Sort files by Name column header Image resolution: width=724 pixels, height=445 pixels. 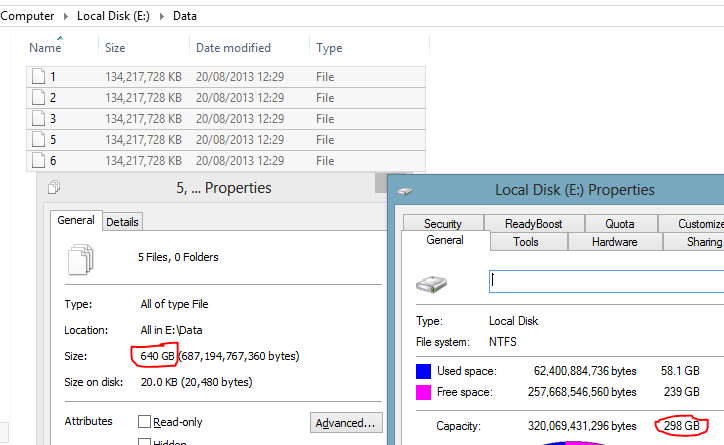coord(45,48)
